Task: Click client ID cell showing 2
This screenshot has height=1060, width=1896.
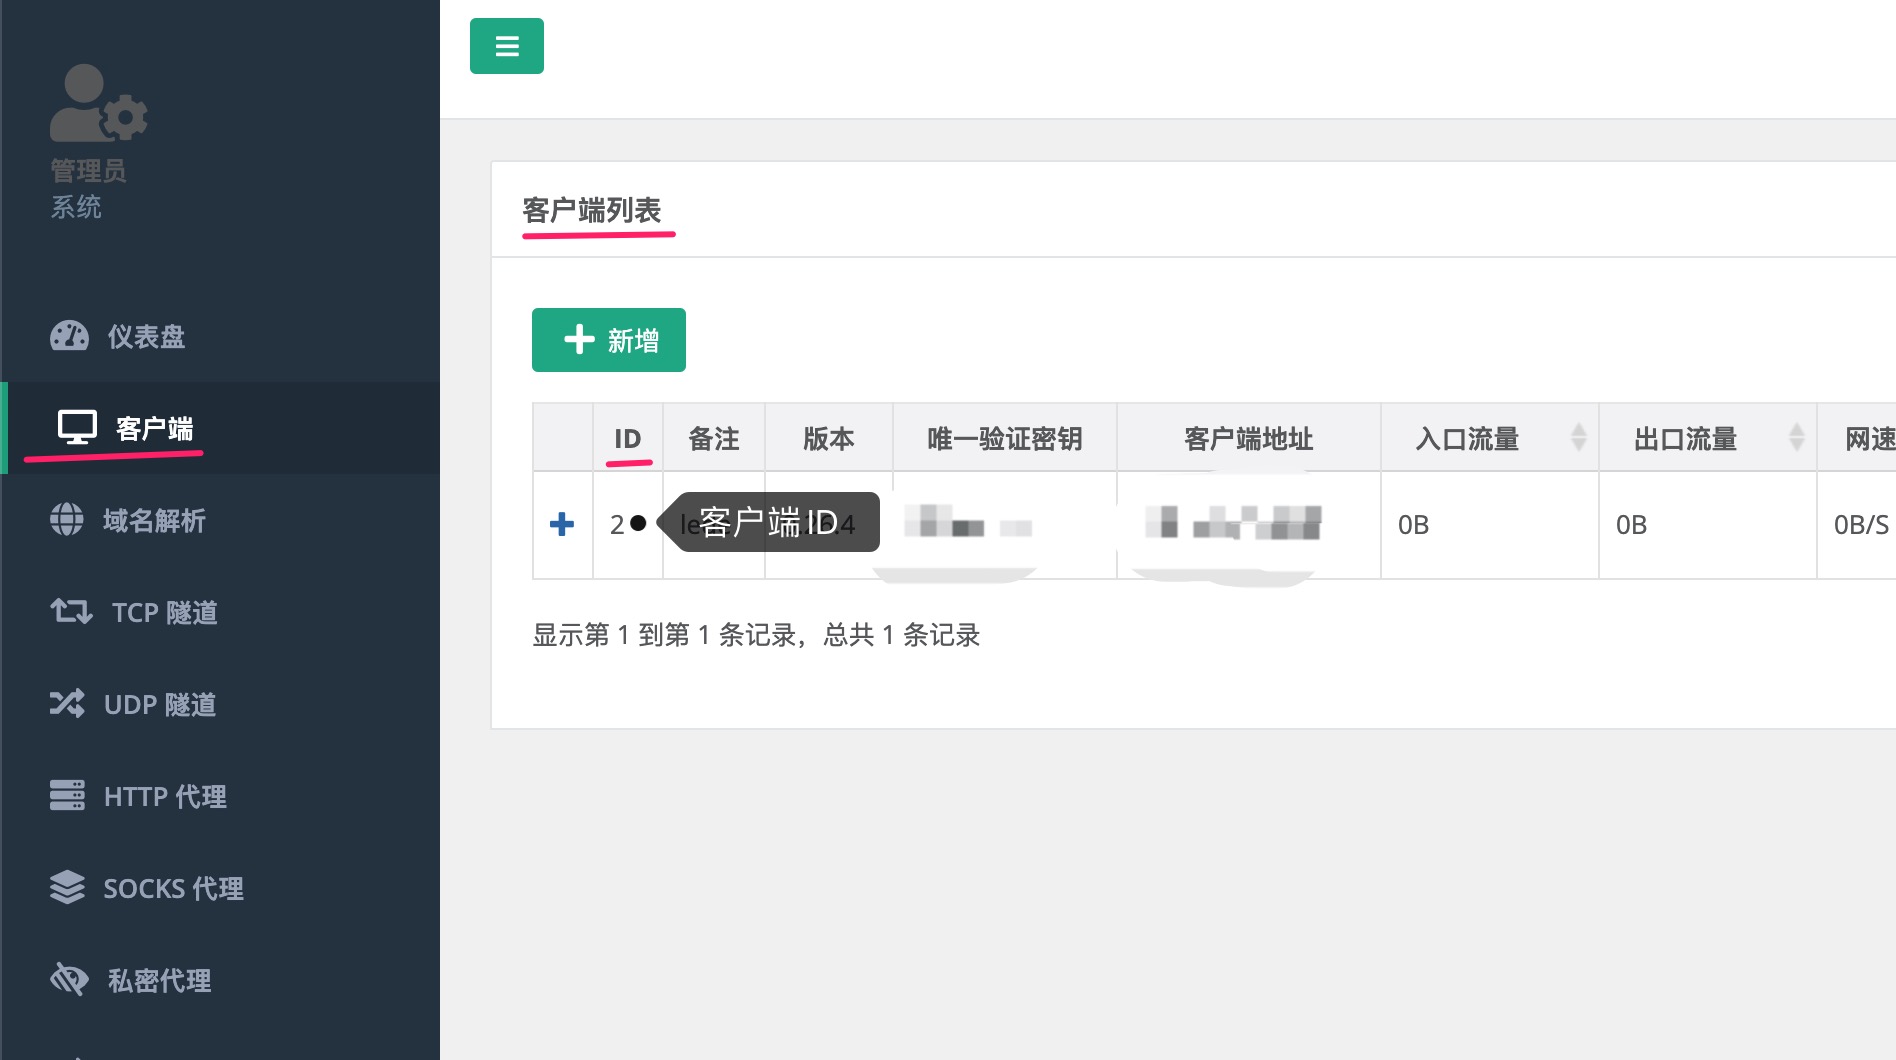Action: tap(628, 524)
